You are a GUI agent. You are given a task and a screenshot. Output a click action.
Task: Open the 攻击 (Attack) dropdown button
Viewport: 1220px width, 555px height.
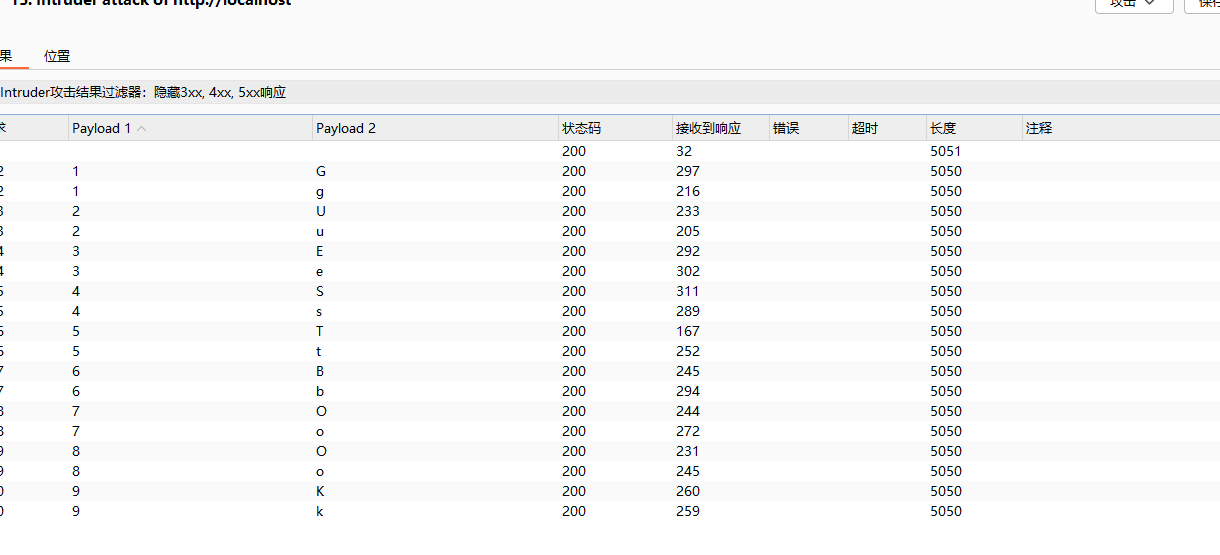tap(1133, 4)
